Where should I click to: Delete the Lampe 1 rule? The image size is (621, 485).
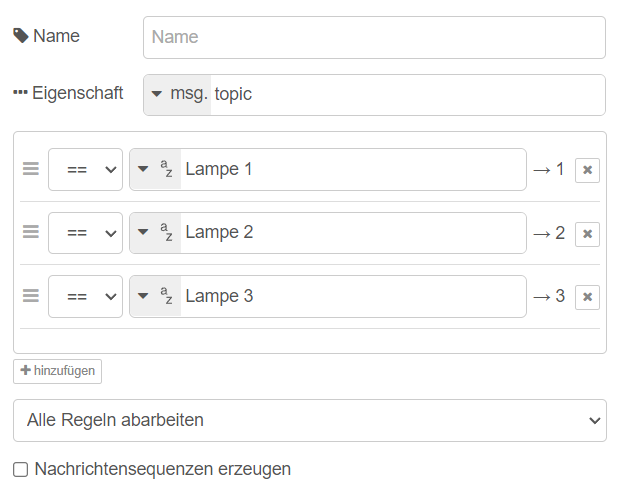point(587,170)
